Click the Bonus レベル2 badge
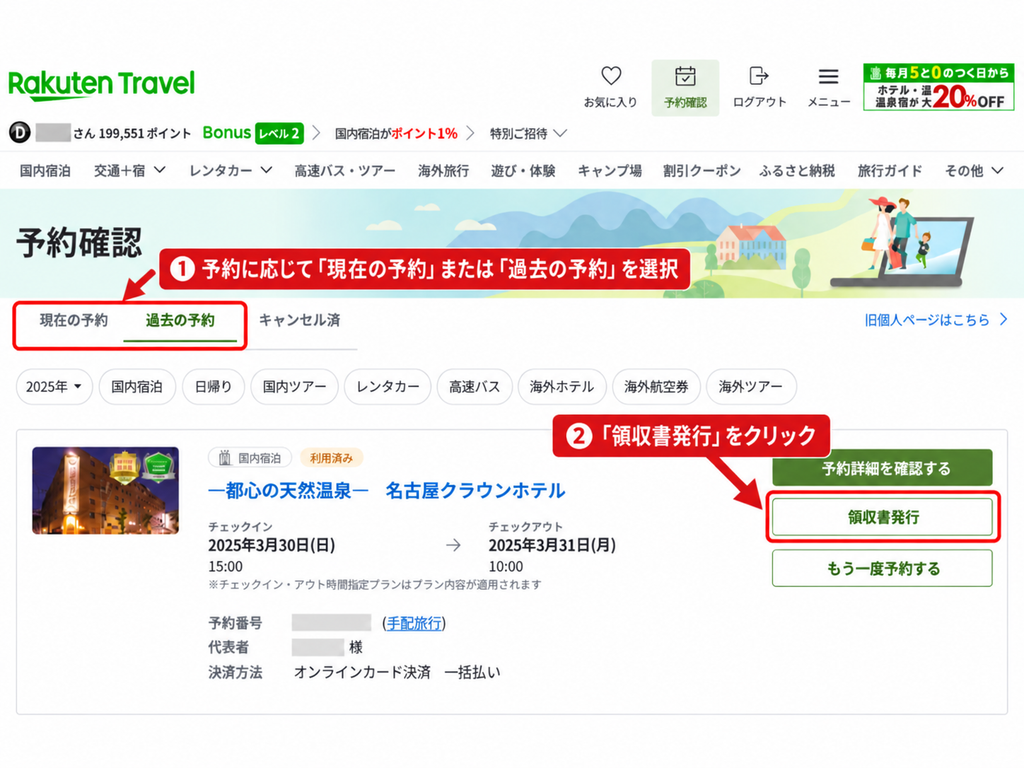The width and height of the screenshot is (1024, 768). (x=253, y=133)
